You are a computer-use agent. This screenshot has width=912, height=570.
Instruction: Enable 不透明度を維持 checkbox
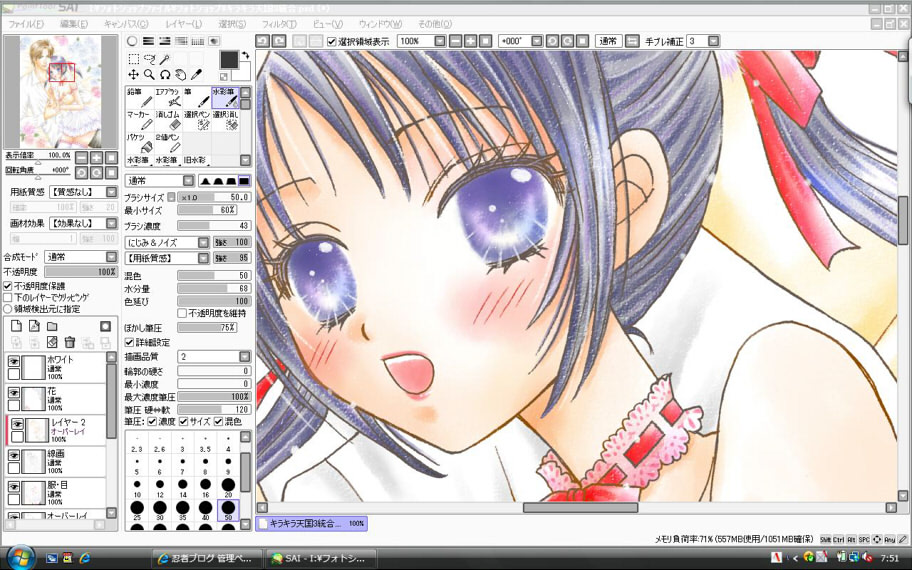pos(182,314)
